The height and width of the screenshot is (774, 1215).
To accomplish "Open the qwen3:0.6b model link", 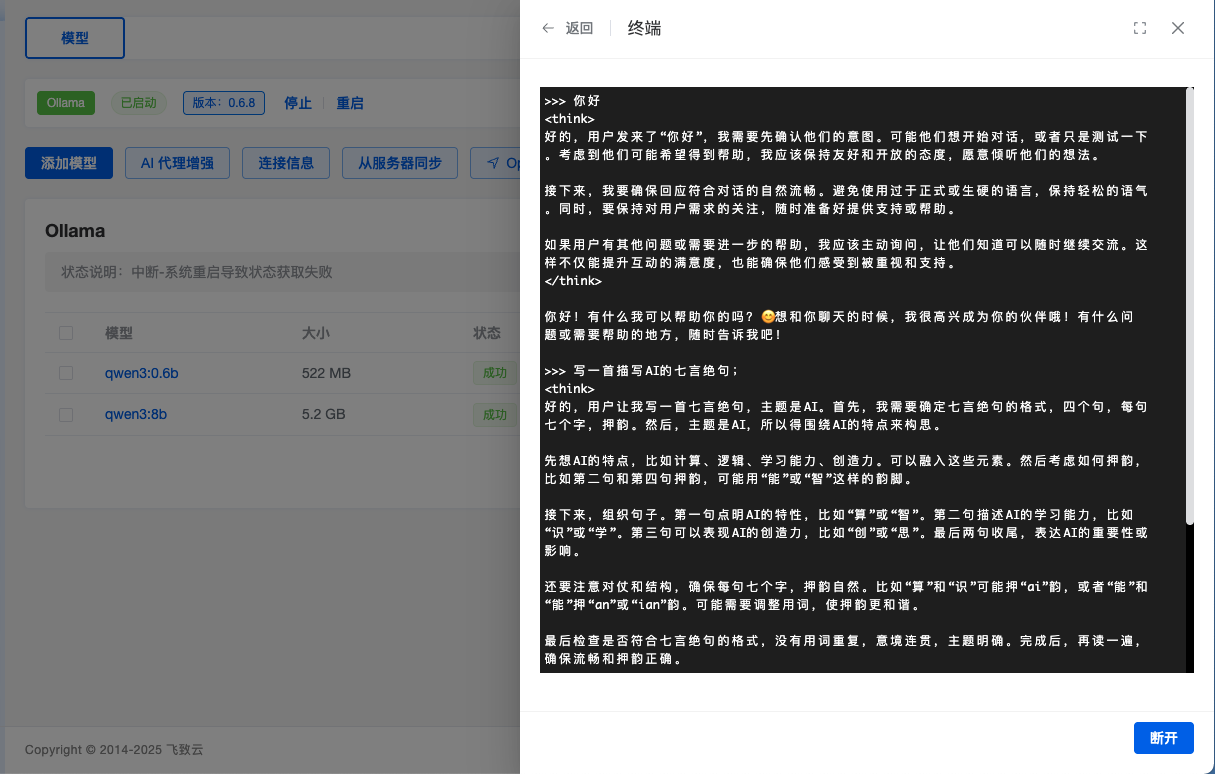I will (x=141, y=373).
